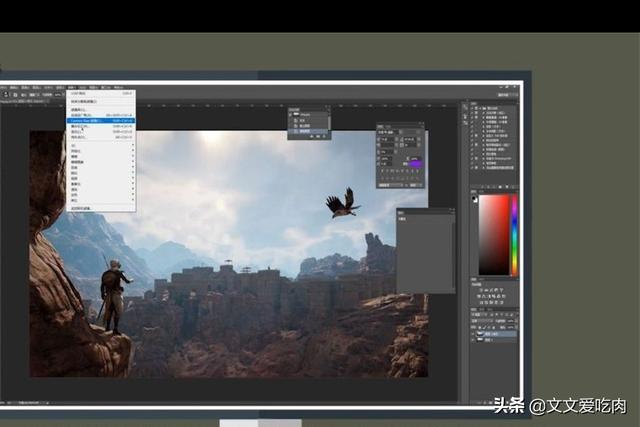Add a Color Lookup adjustment
Image resolution: width=640 pixels, height=427 pixels.
click(504, 296)
